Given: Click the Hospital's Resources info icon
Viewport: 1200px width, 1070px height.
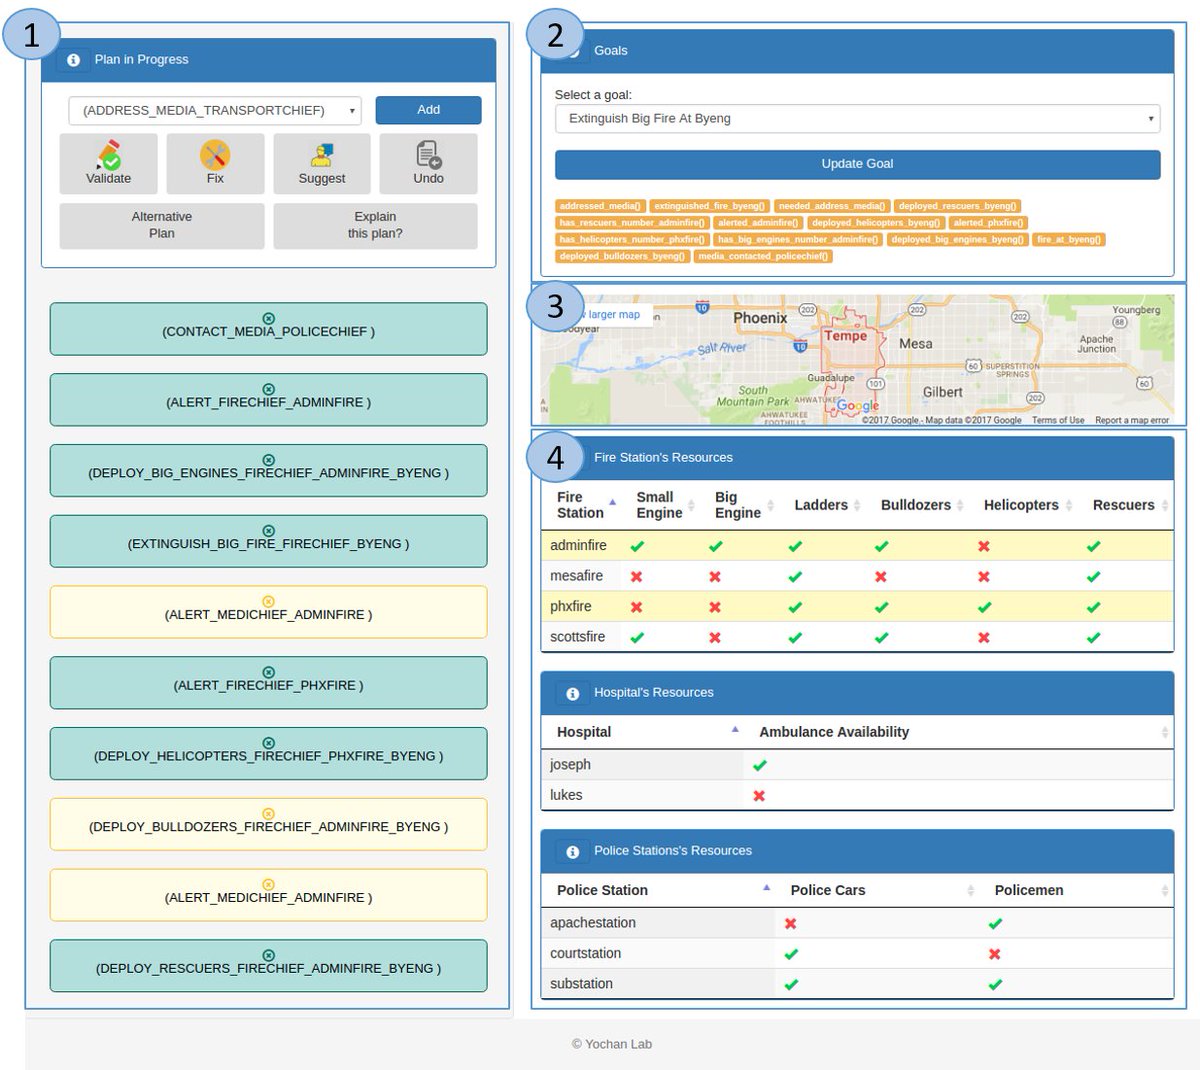Looking at the screenshot, I should pos(572,693).
